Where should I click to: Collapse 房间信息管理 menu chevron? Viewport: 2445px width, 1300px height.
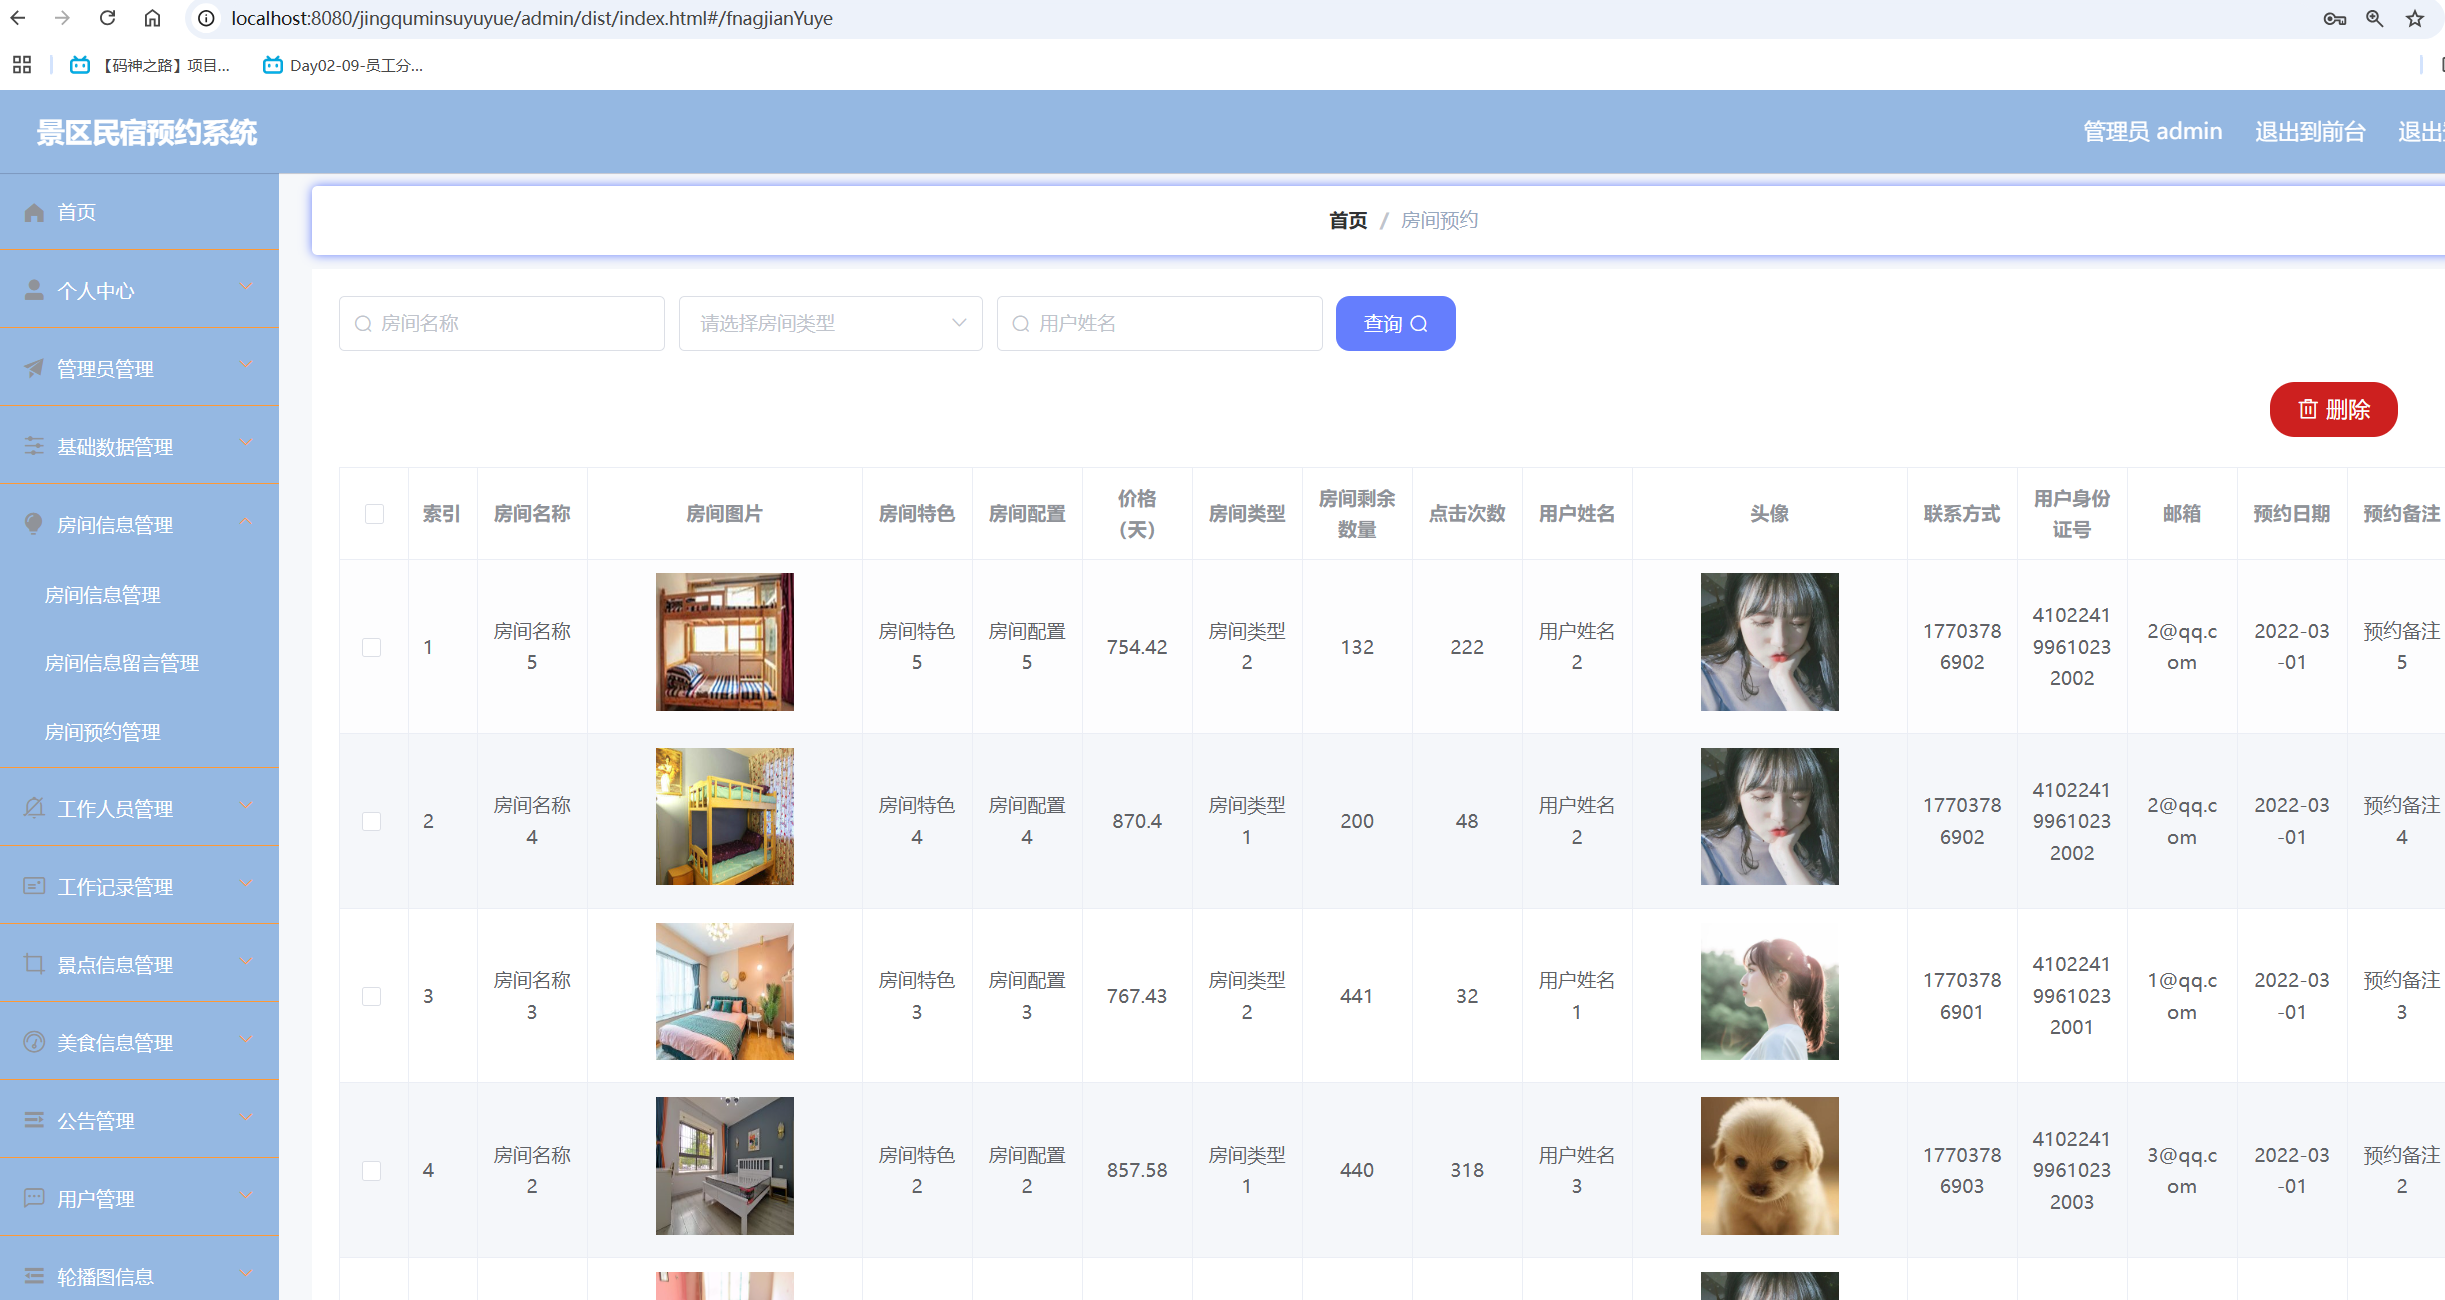(x=246, y=522)
